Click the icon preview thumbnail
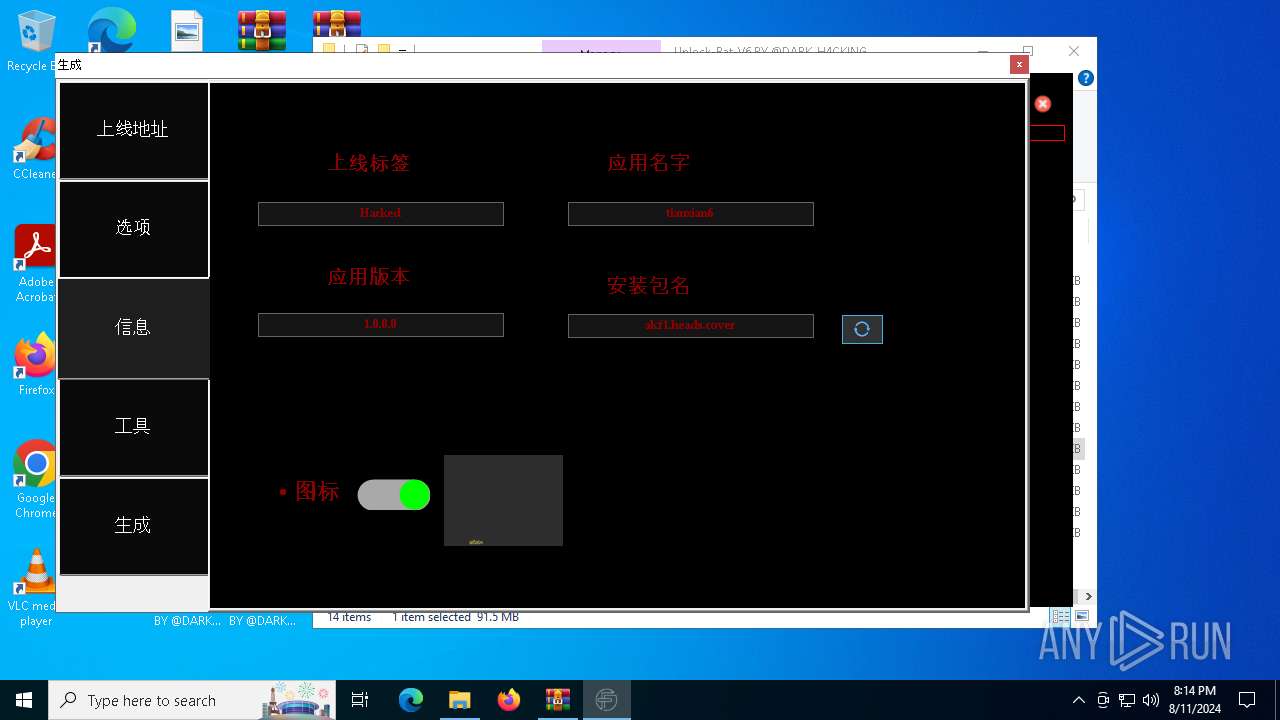Screen dimensions: 1280x720 tap(503, 500)
